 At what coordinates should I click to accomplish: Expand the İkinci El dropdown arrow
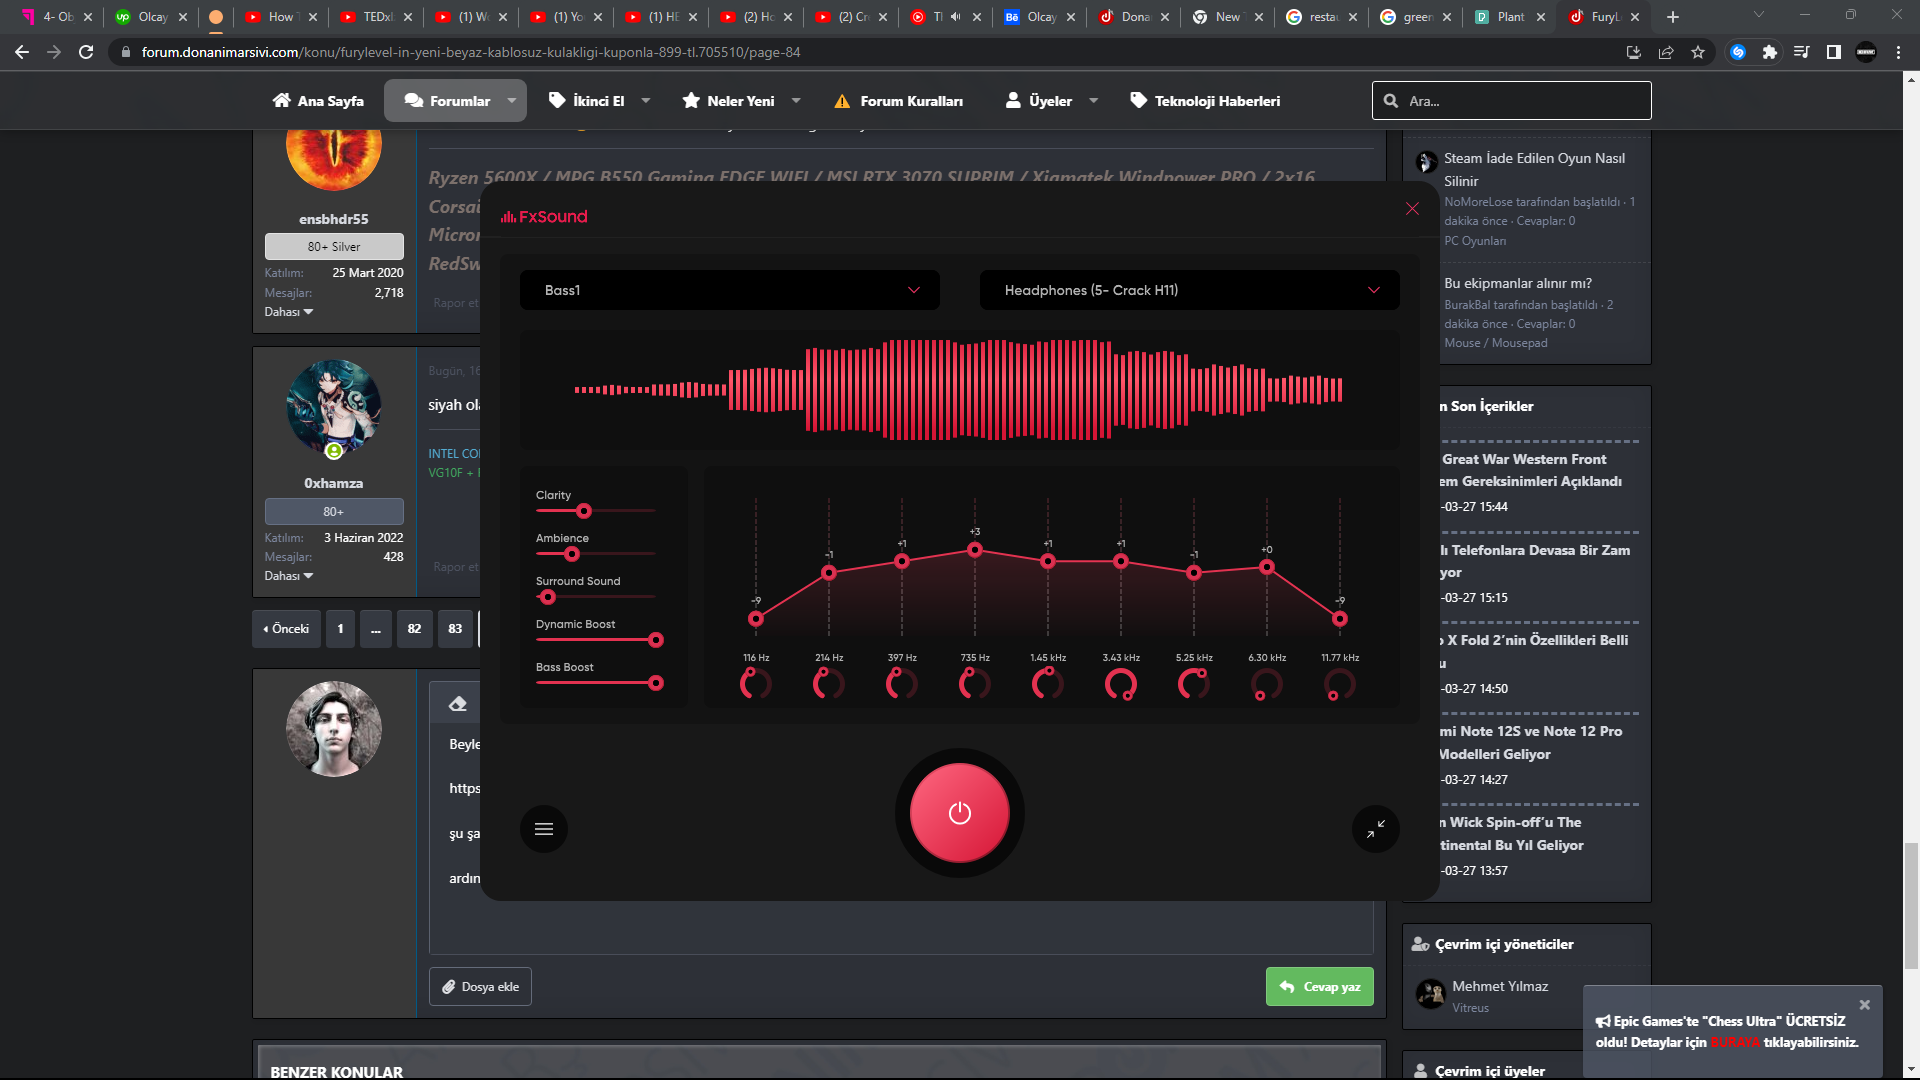[x=646, y=101]
